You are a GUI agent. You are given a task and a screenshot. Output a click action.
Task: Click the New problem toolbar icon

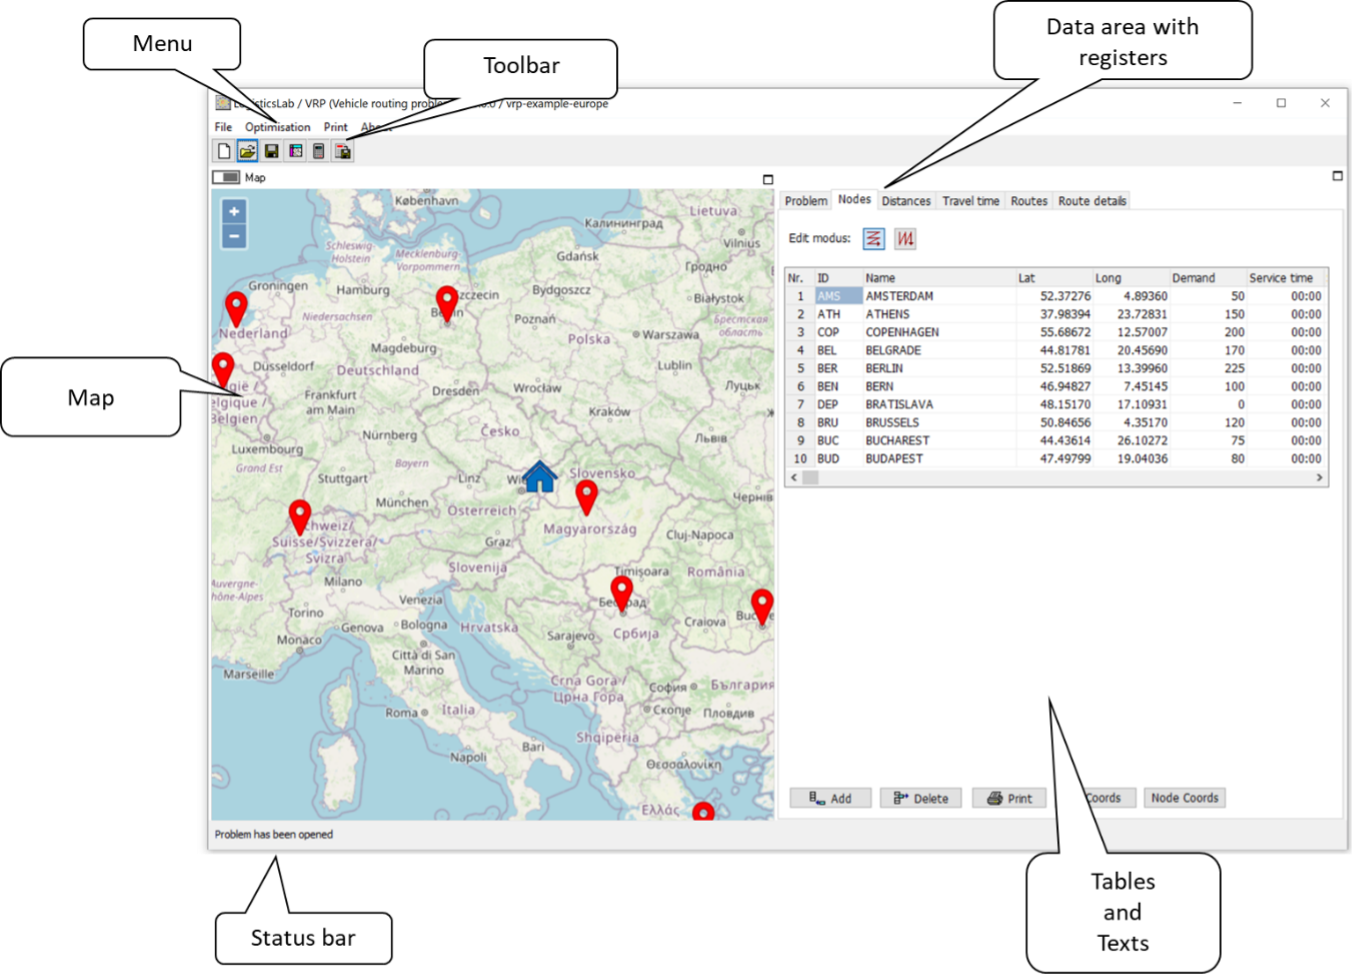pyautogui.click(x=224, y=151)
